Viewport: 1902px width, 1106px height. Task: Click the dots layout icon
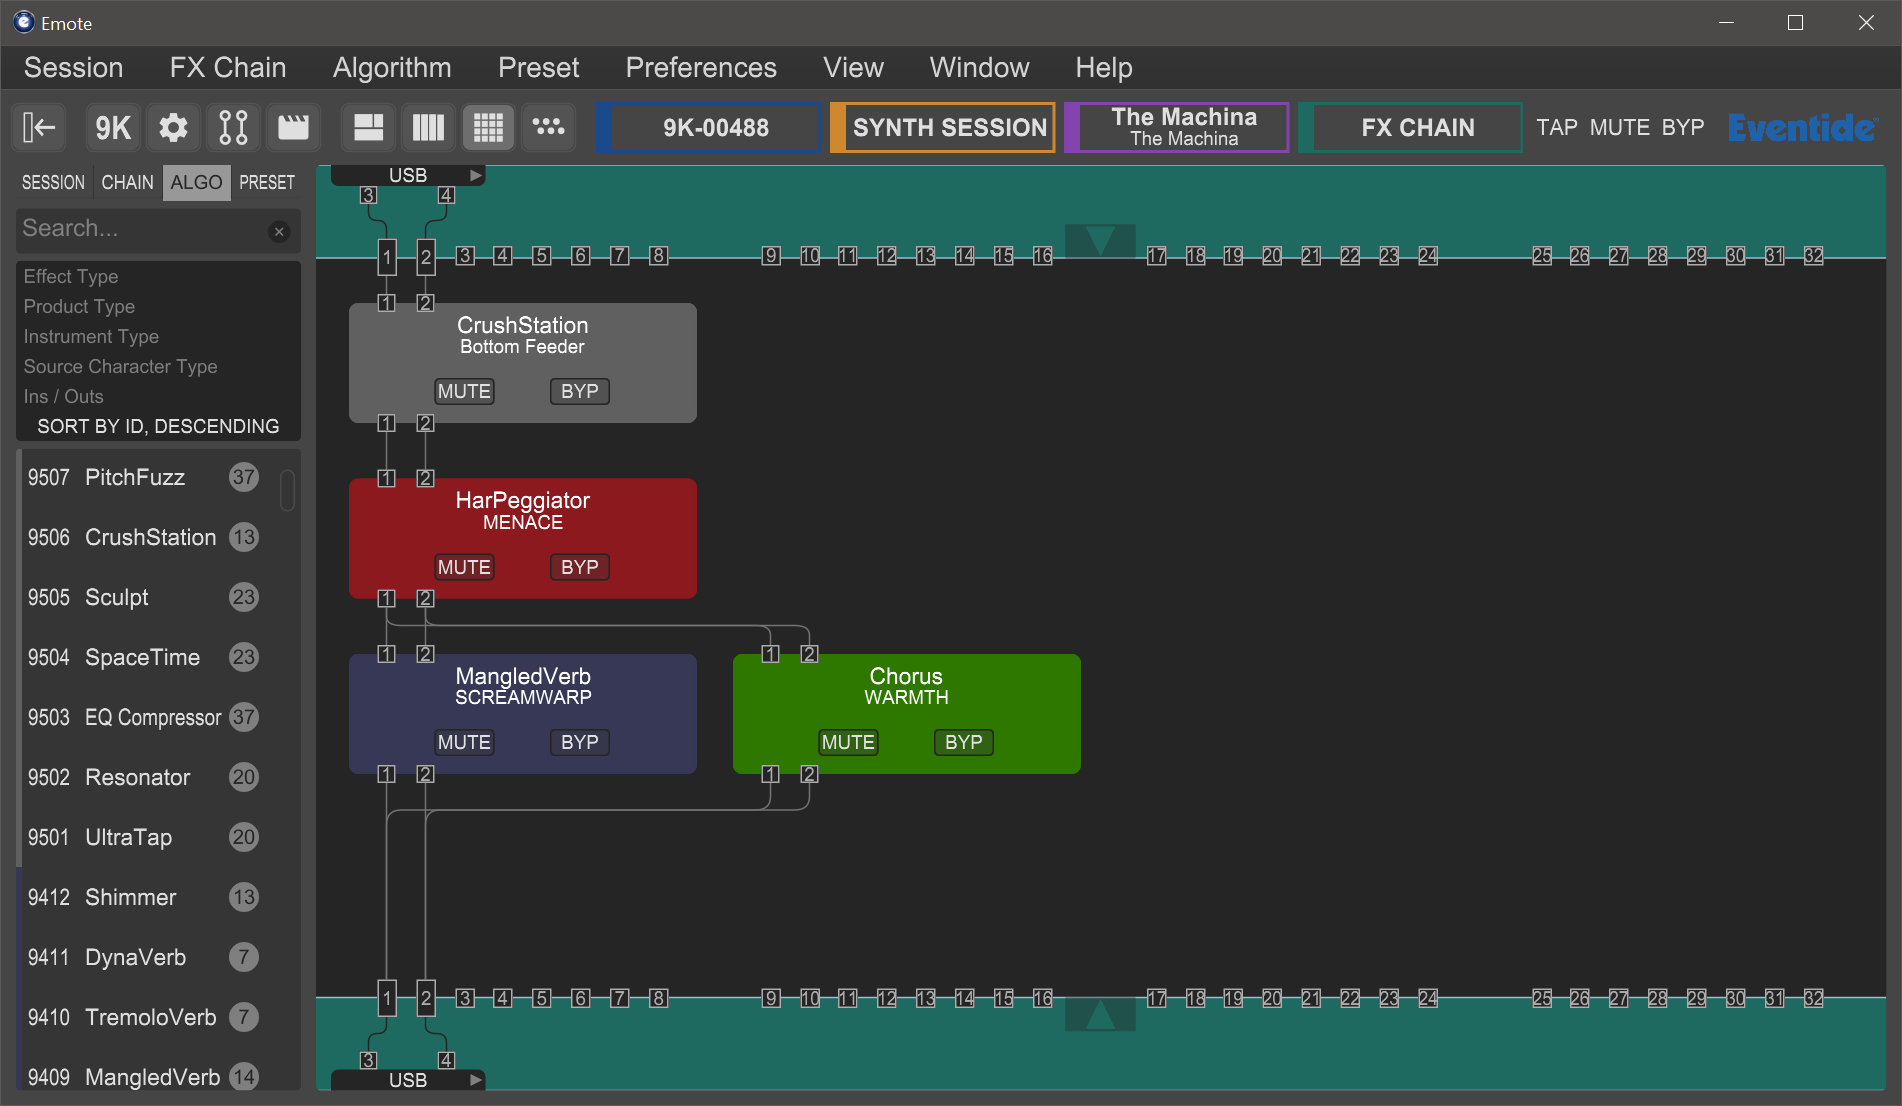click(548, 127)
